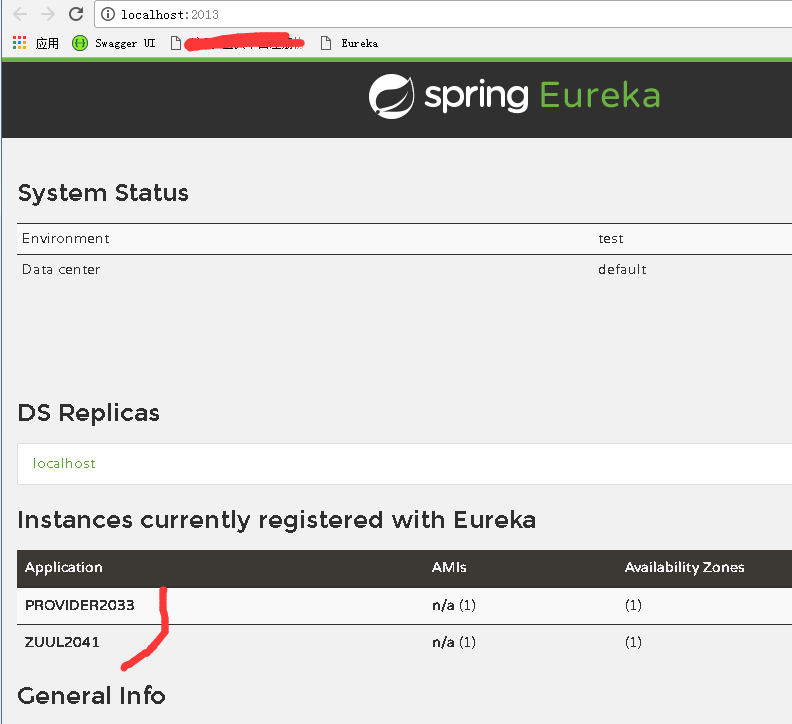Open the Apps grid icon in the bookmarks bar
The image size is (792, 724).
[20, 43]
